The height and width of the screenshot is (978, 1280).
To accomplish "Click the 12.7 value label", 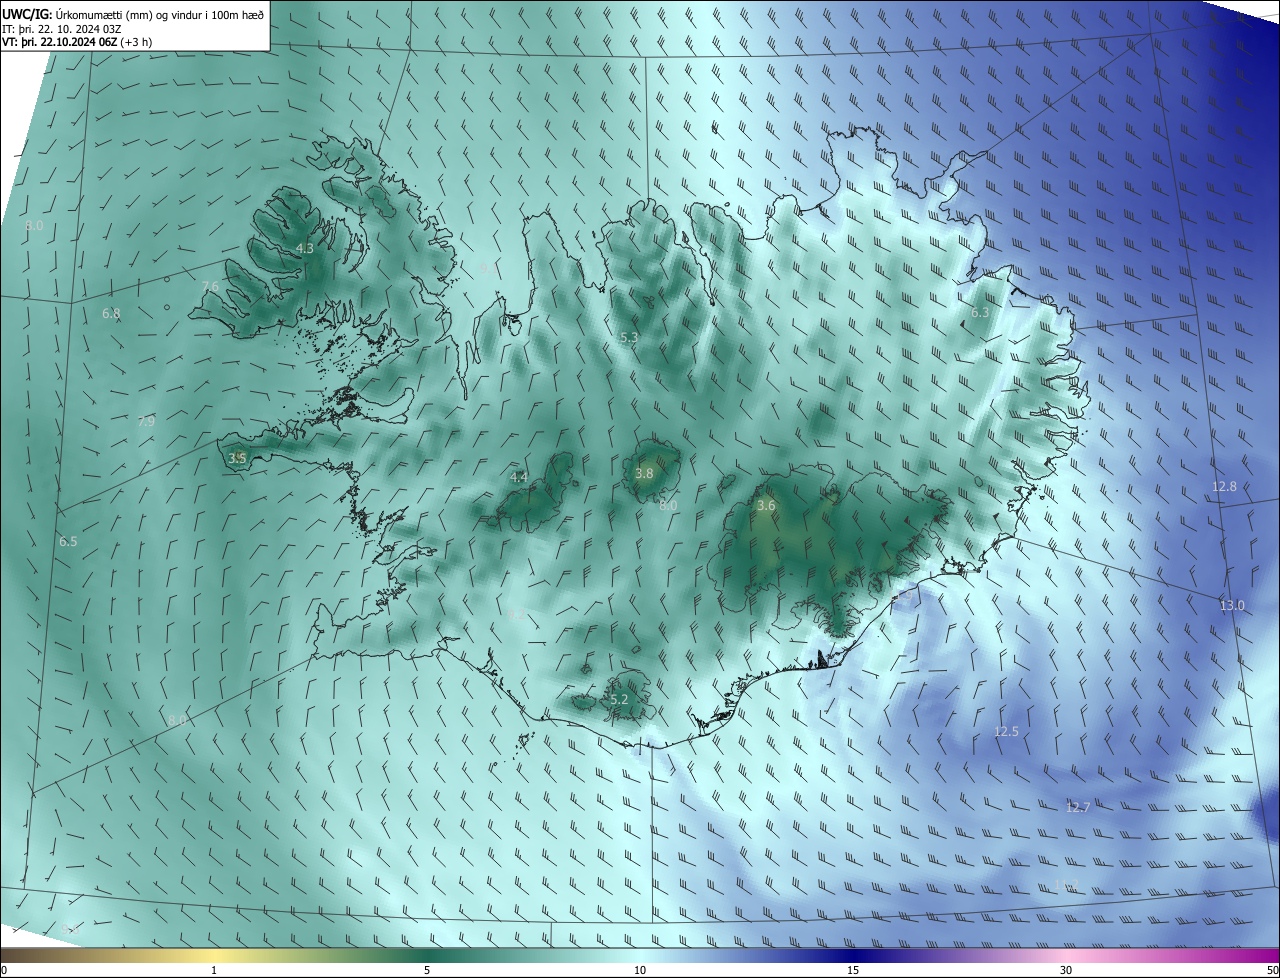I will 1077,807.
